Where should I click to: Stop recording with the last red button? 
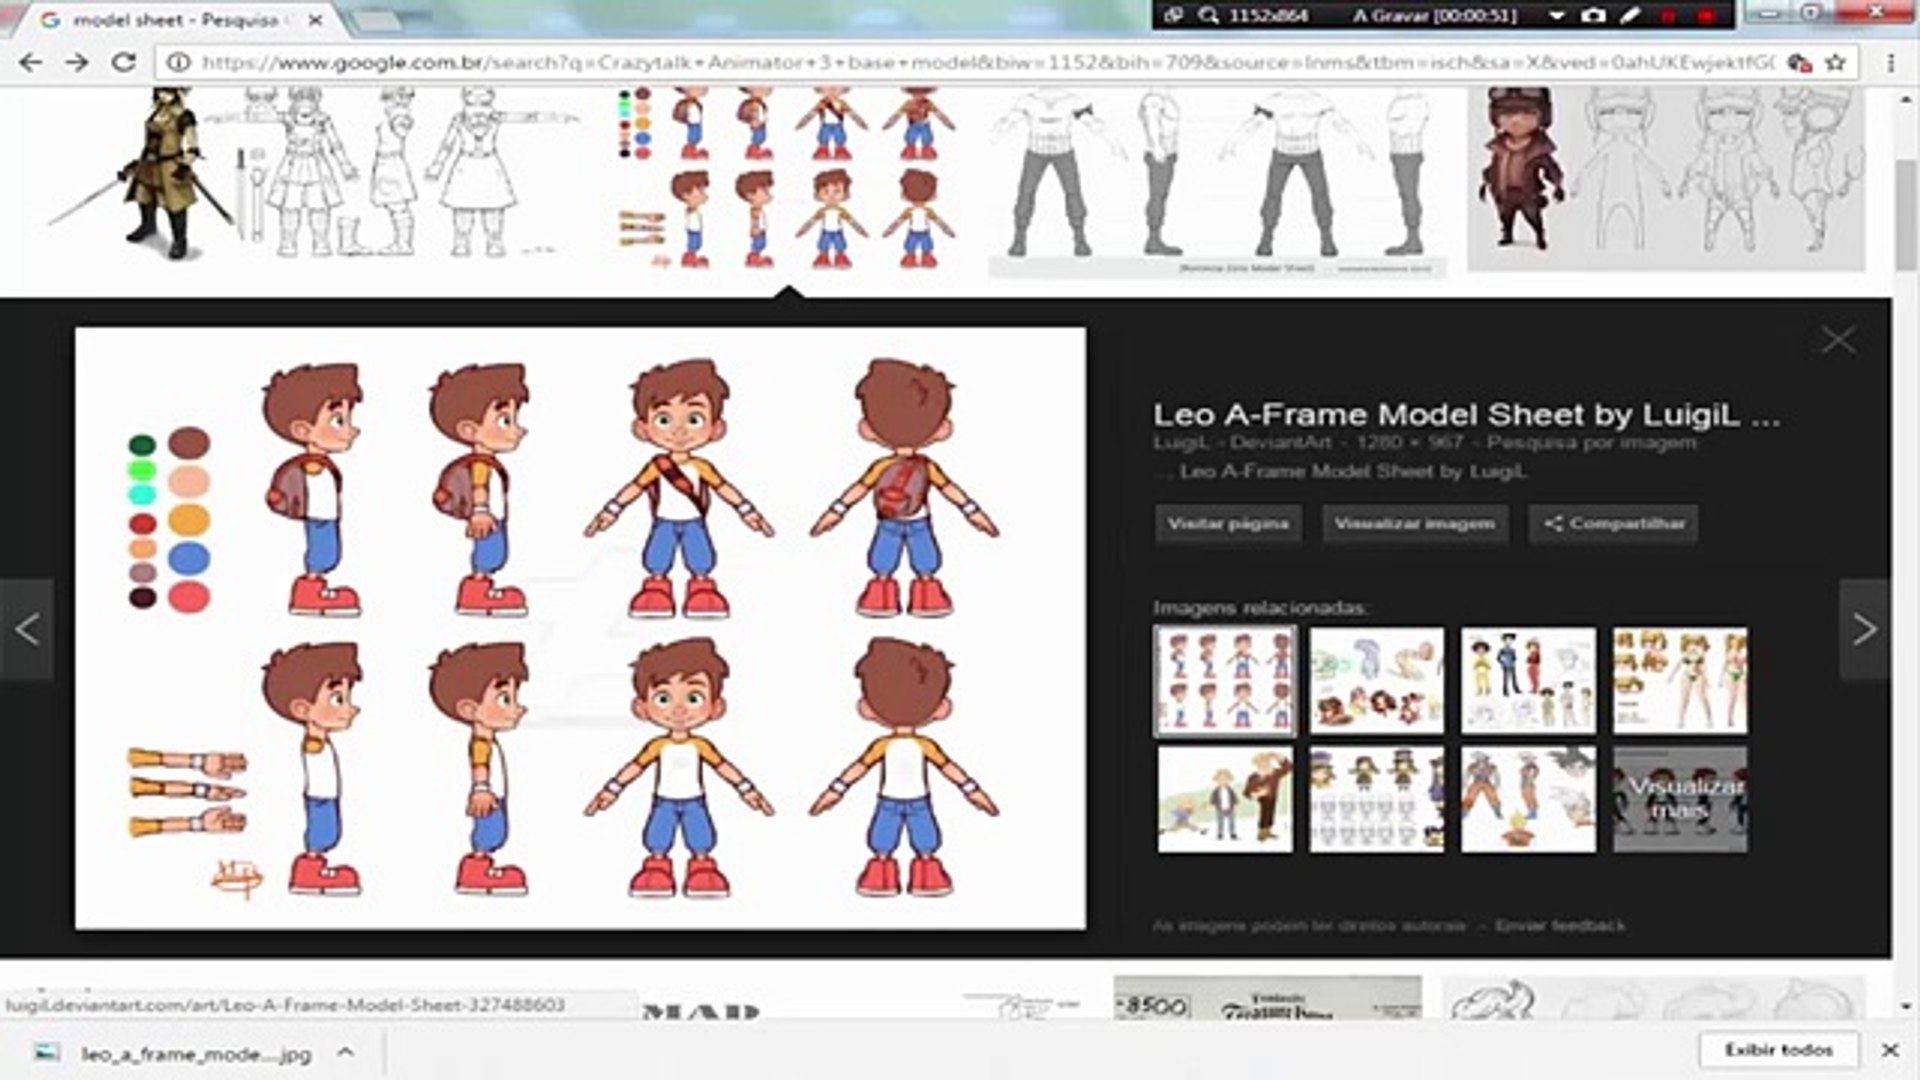1706,16
